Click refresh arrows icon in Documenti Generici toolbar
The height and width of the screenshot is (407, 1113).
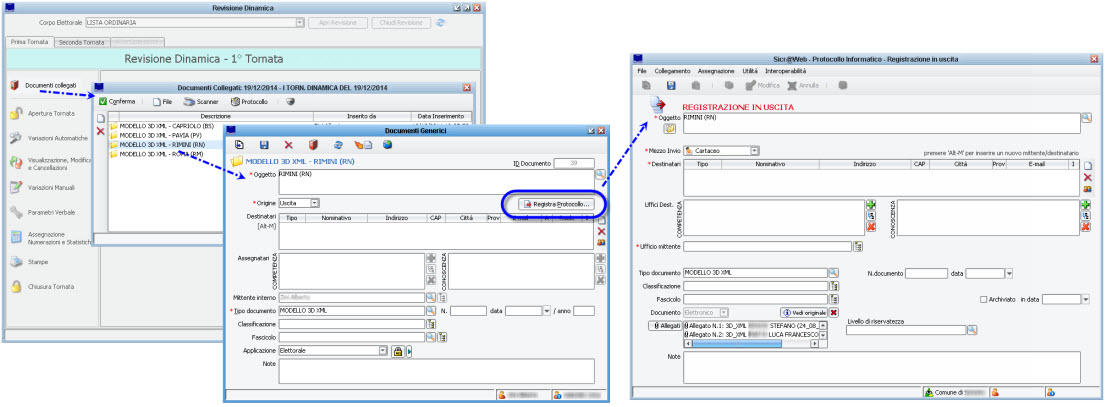click(339, 145)
